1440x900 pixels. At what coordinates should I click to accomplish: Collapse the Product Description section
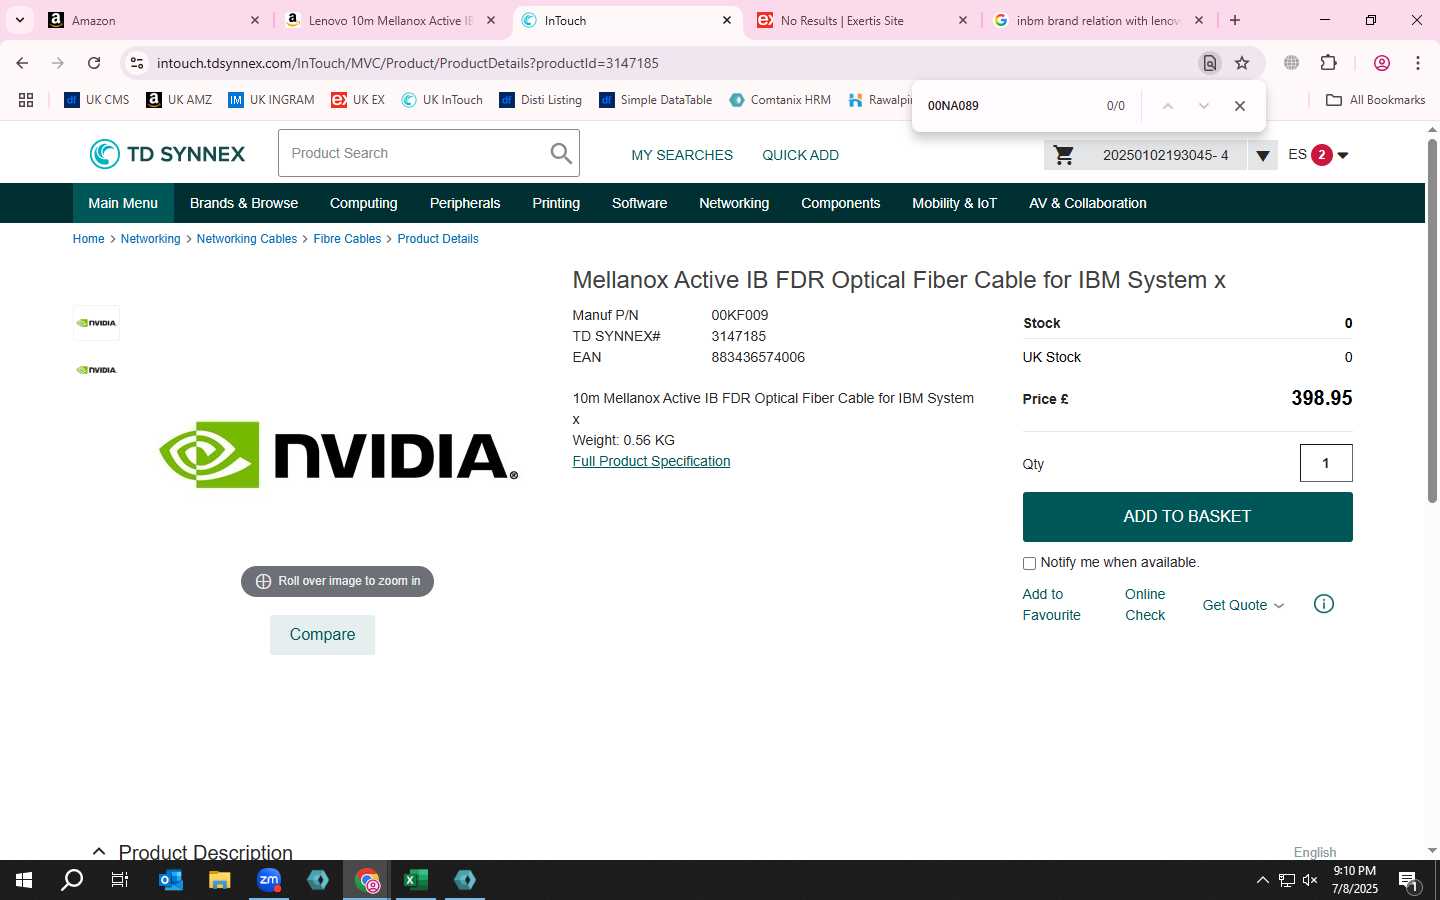[x=99, y=851]
